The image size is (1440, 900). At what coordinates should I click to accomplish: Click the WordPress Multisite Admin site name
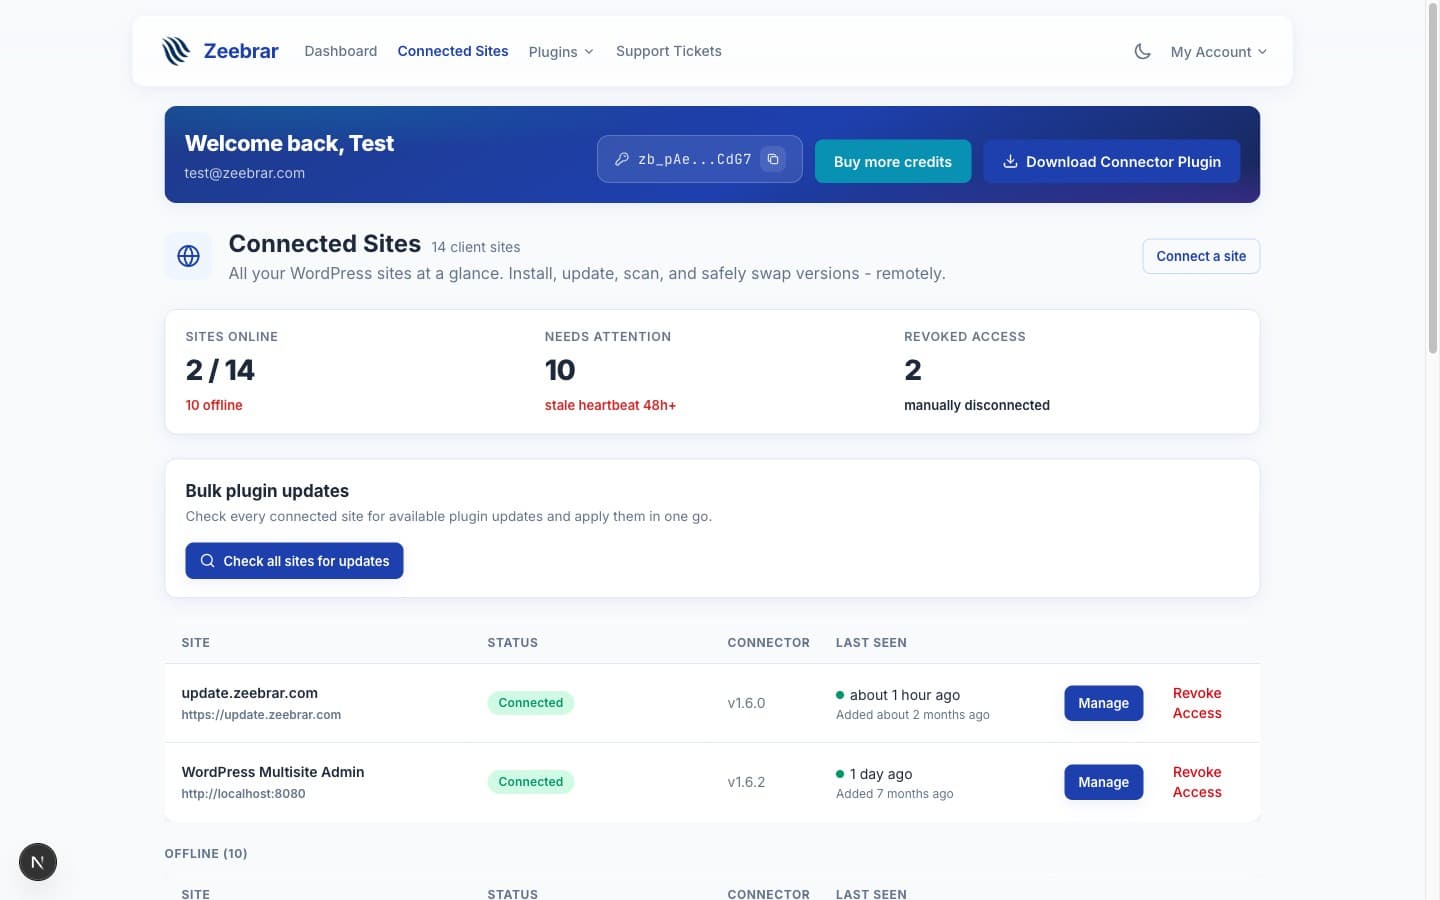[x=273, y=772]
